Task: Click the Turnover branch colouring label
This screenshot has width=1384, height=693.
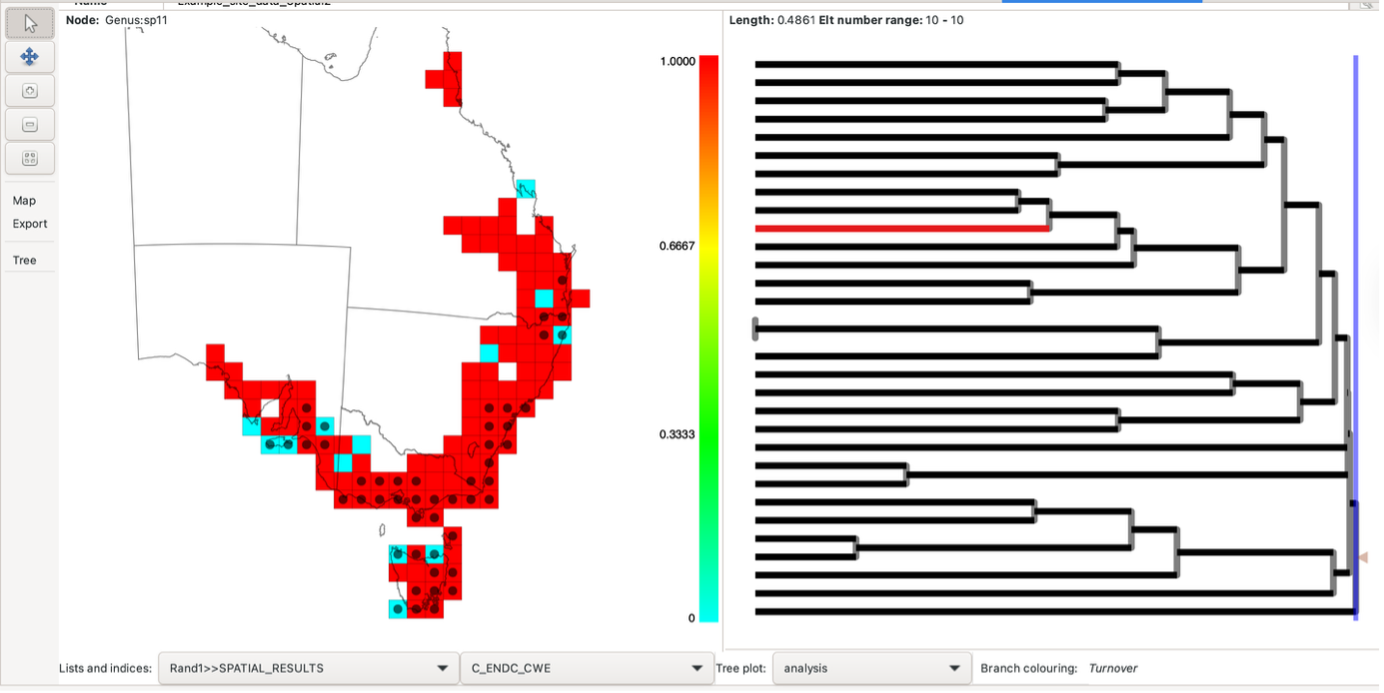Action: point(1112,668)
